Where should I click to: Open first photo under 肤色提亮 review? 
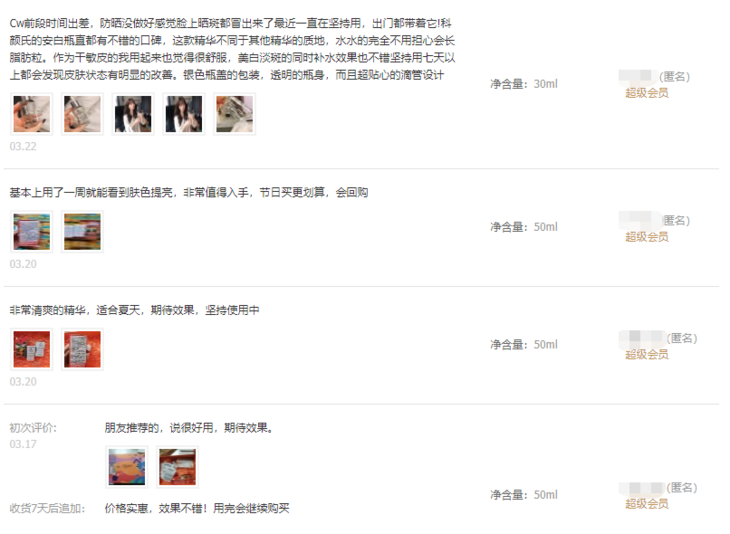(32, 232)
